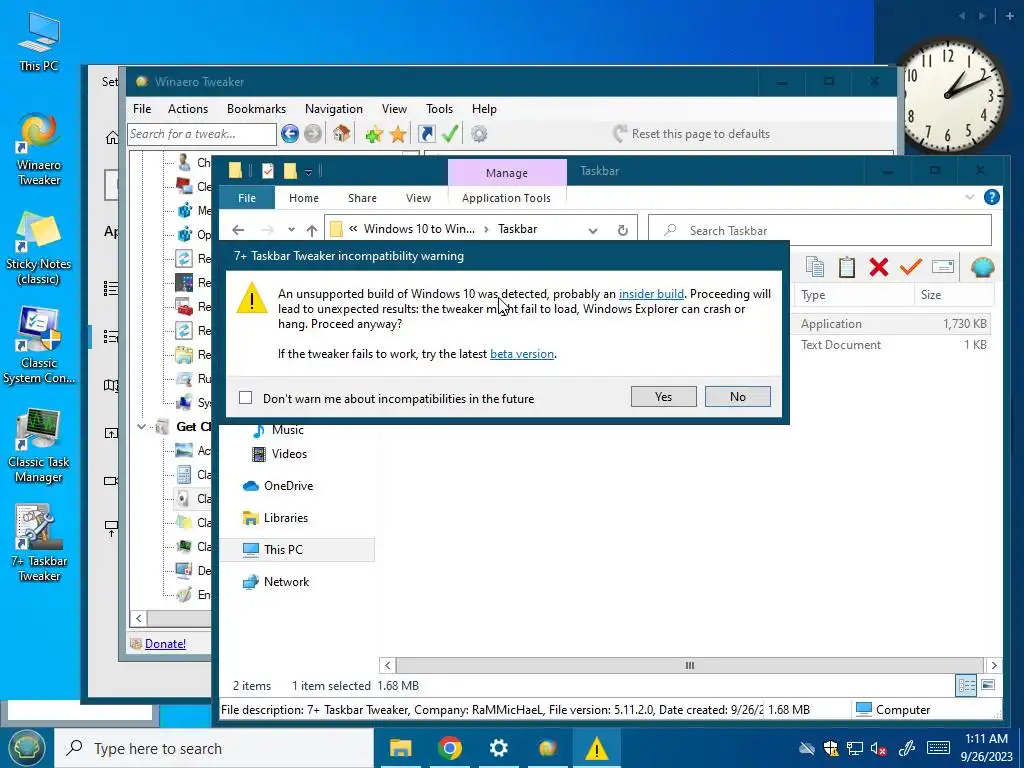Switch Explorer to Large icons view
1024x768 pixels.
[988, 685]
